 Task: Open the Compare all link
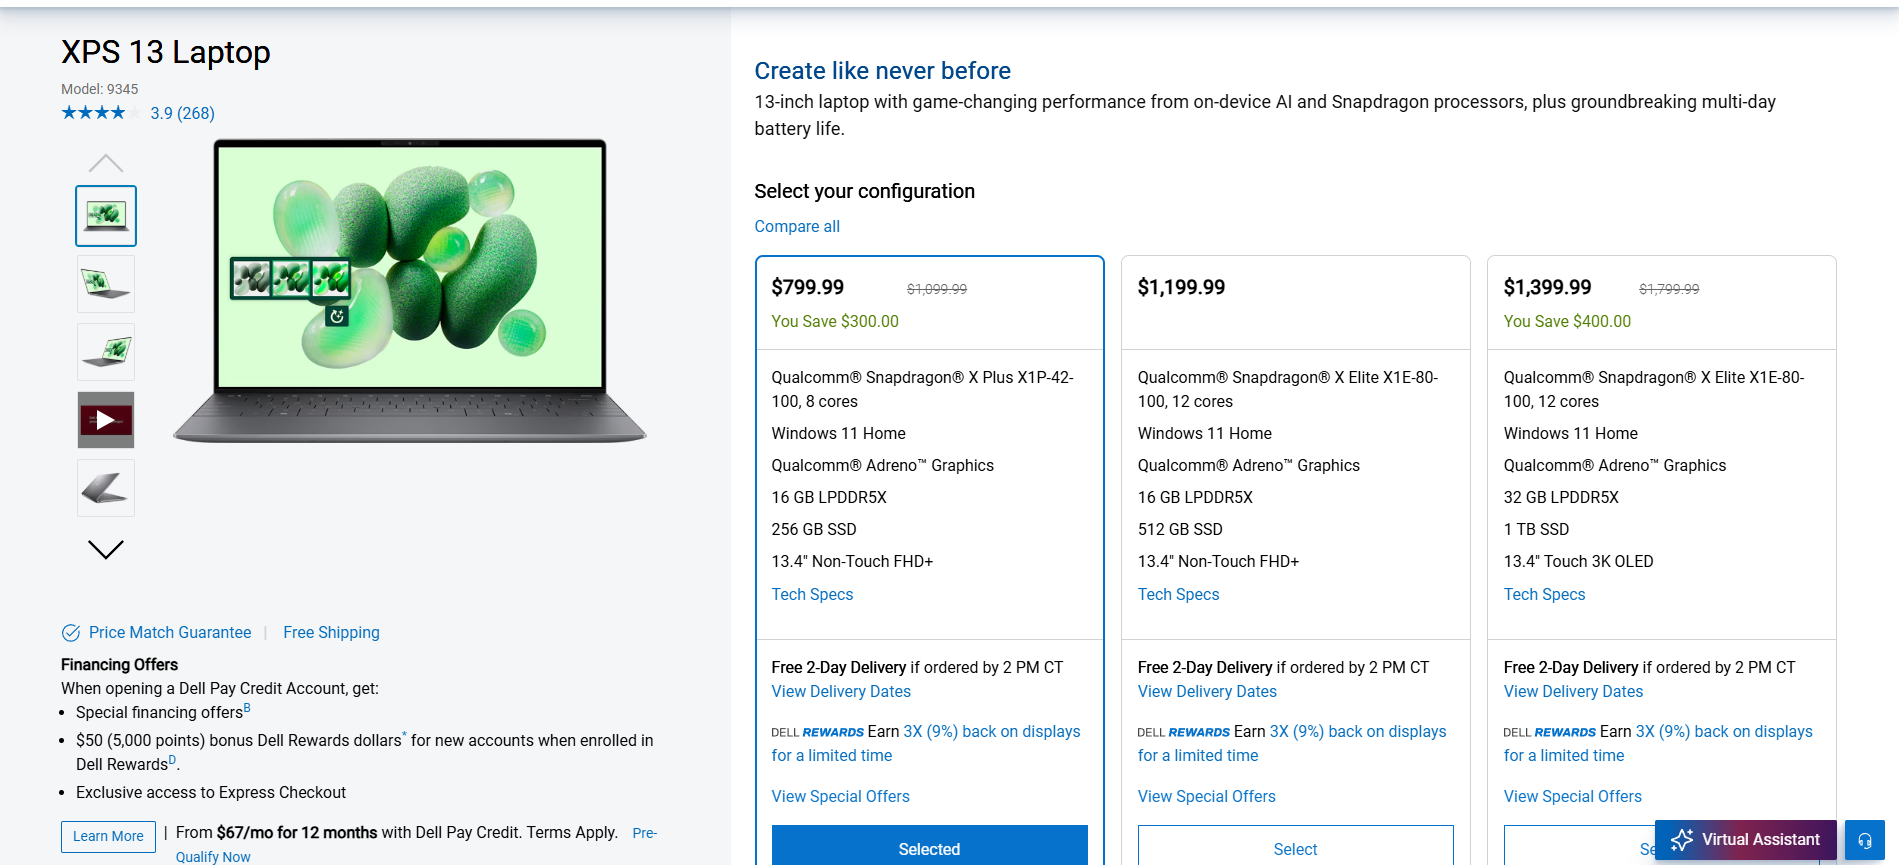pos(797,226)
